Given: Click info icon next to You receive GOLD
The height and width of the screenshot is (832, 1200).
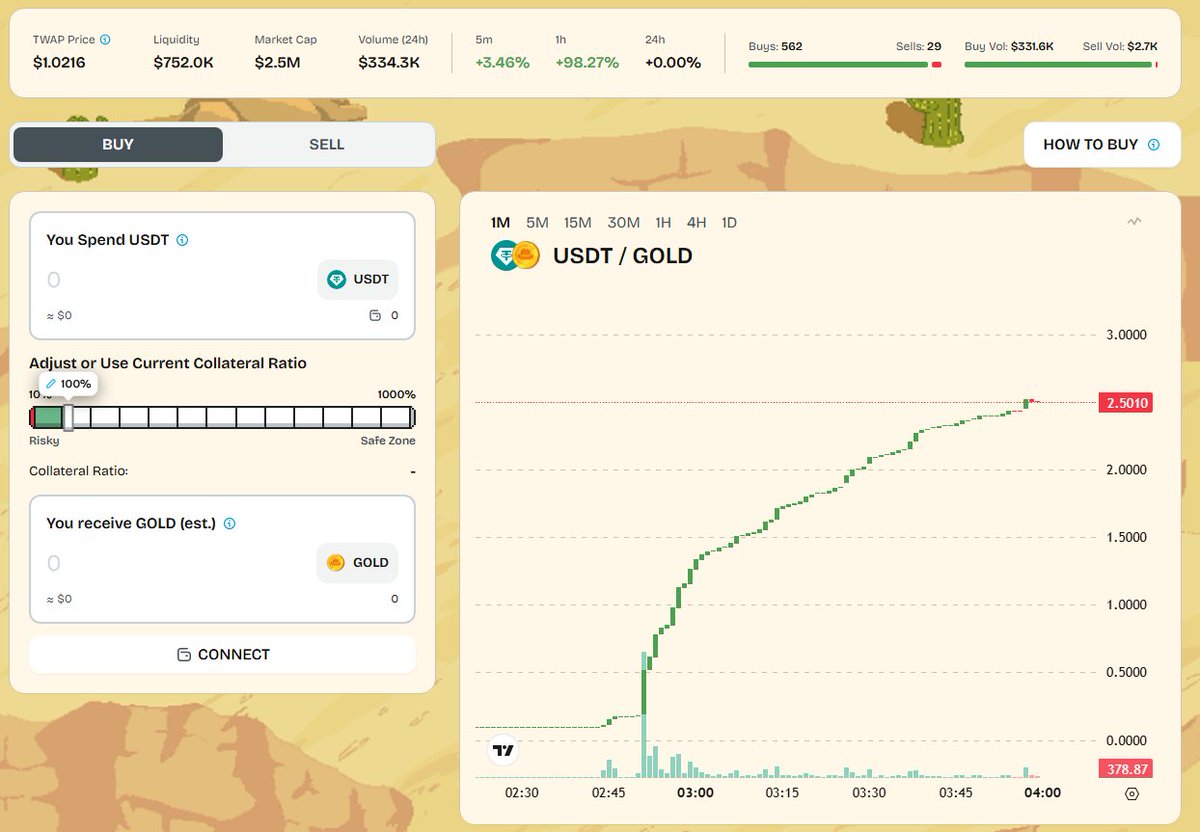Looking at the screenshot, I should pos(229,523).
